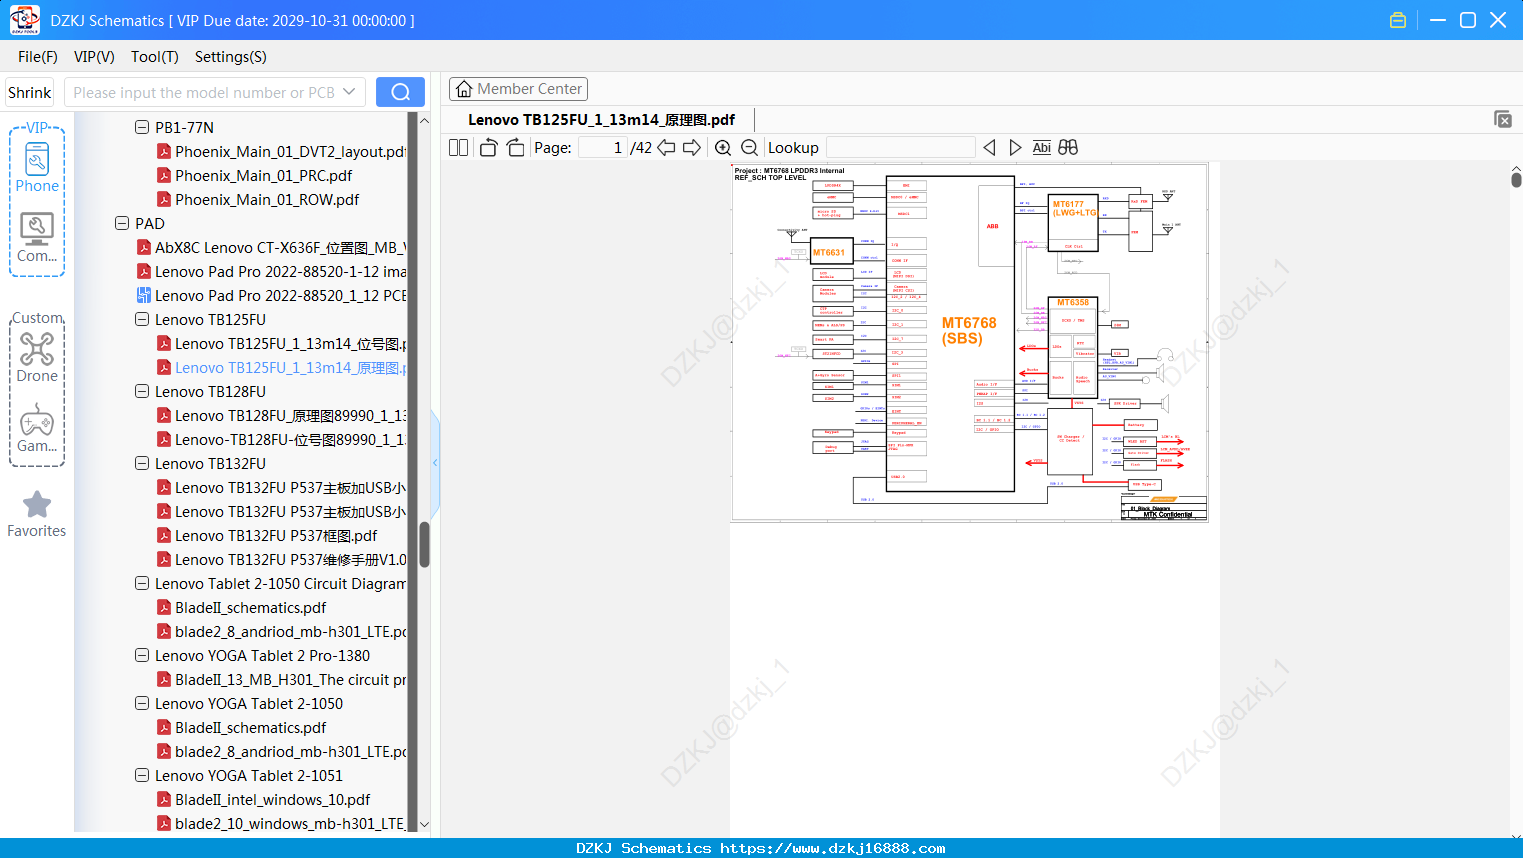Go to the previous page arrow
This screenshot has height=858, width=1523.
tap(666, 148)
